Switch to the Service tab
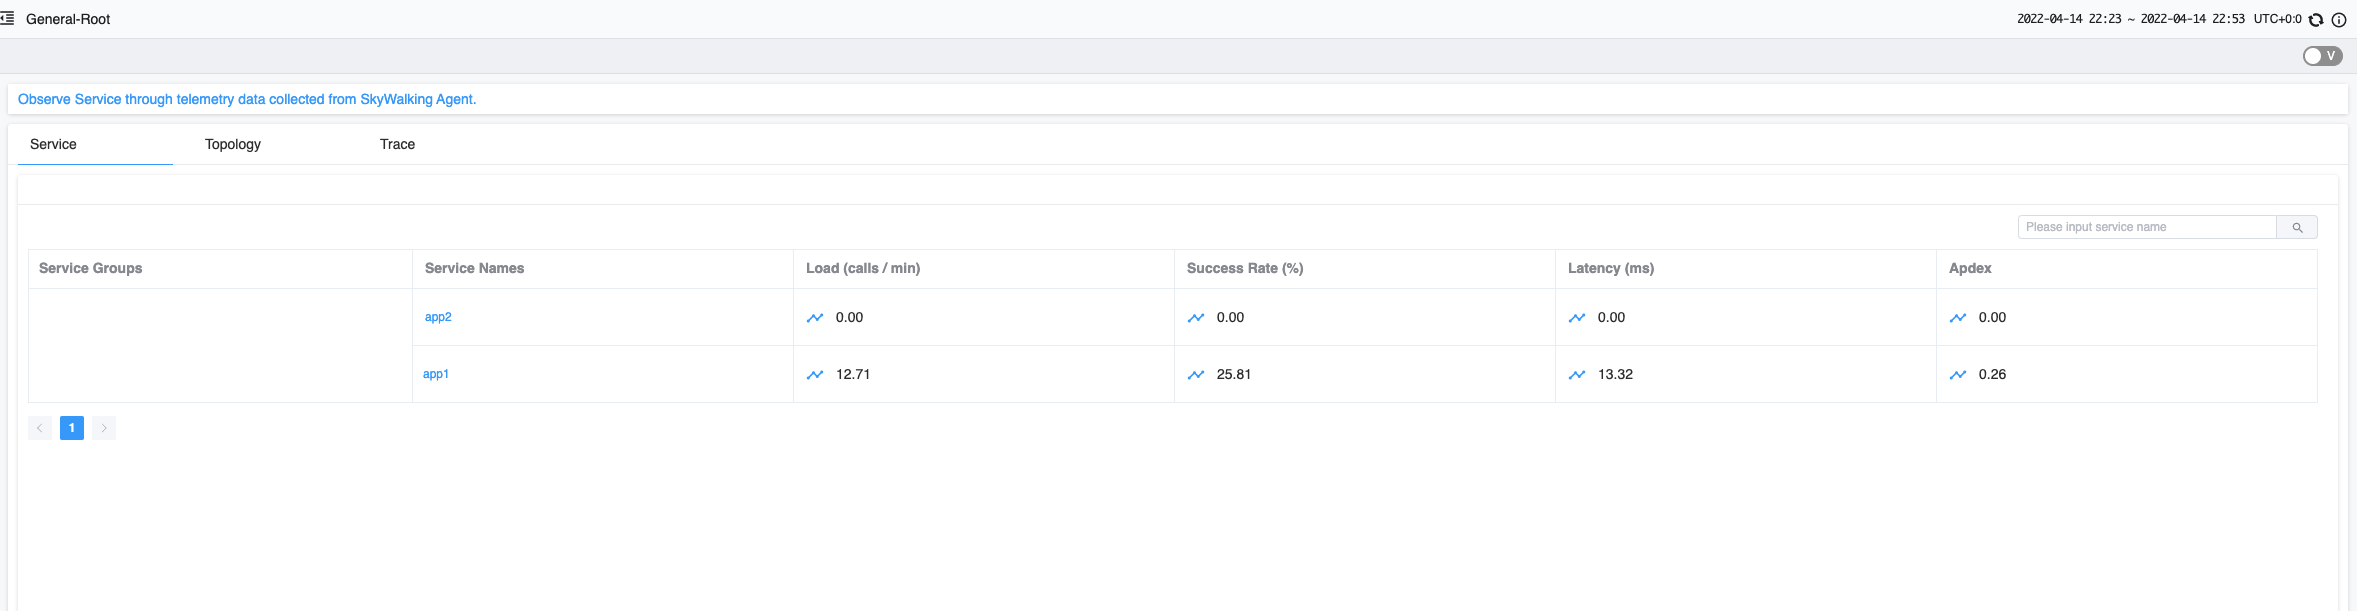Screen dimensions: 2357x611 coord(53,144)
